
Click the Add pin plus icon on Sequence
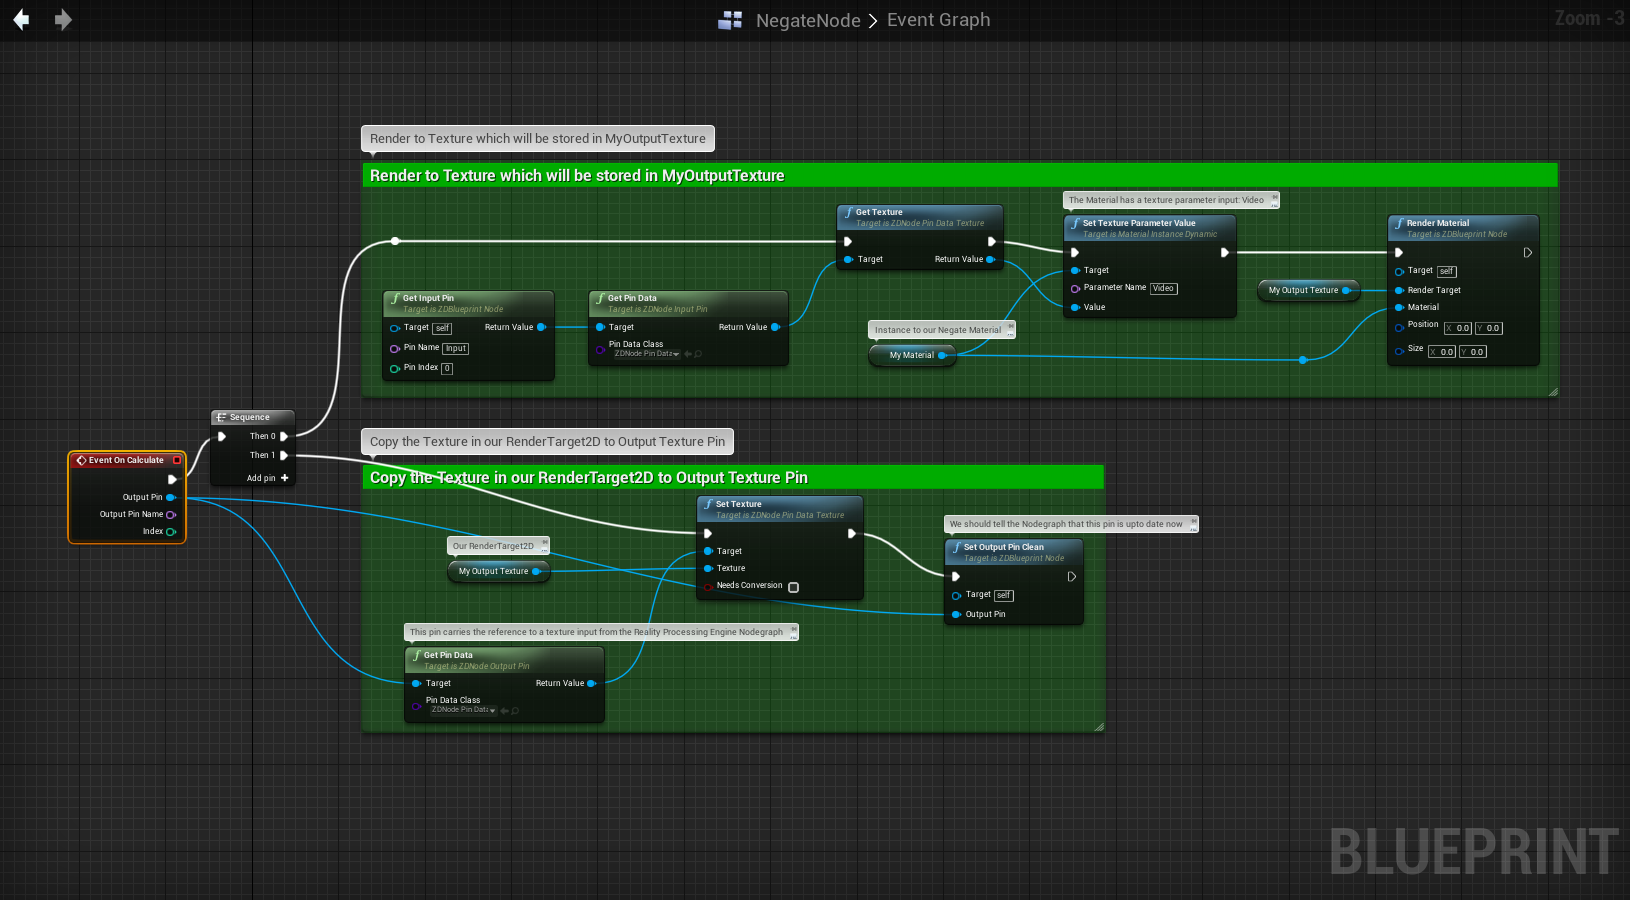(285, 478)
